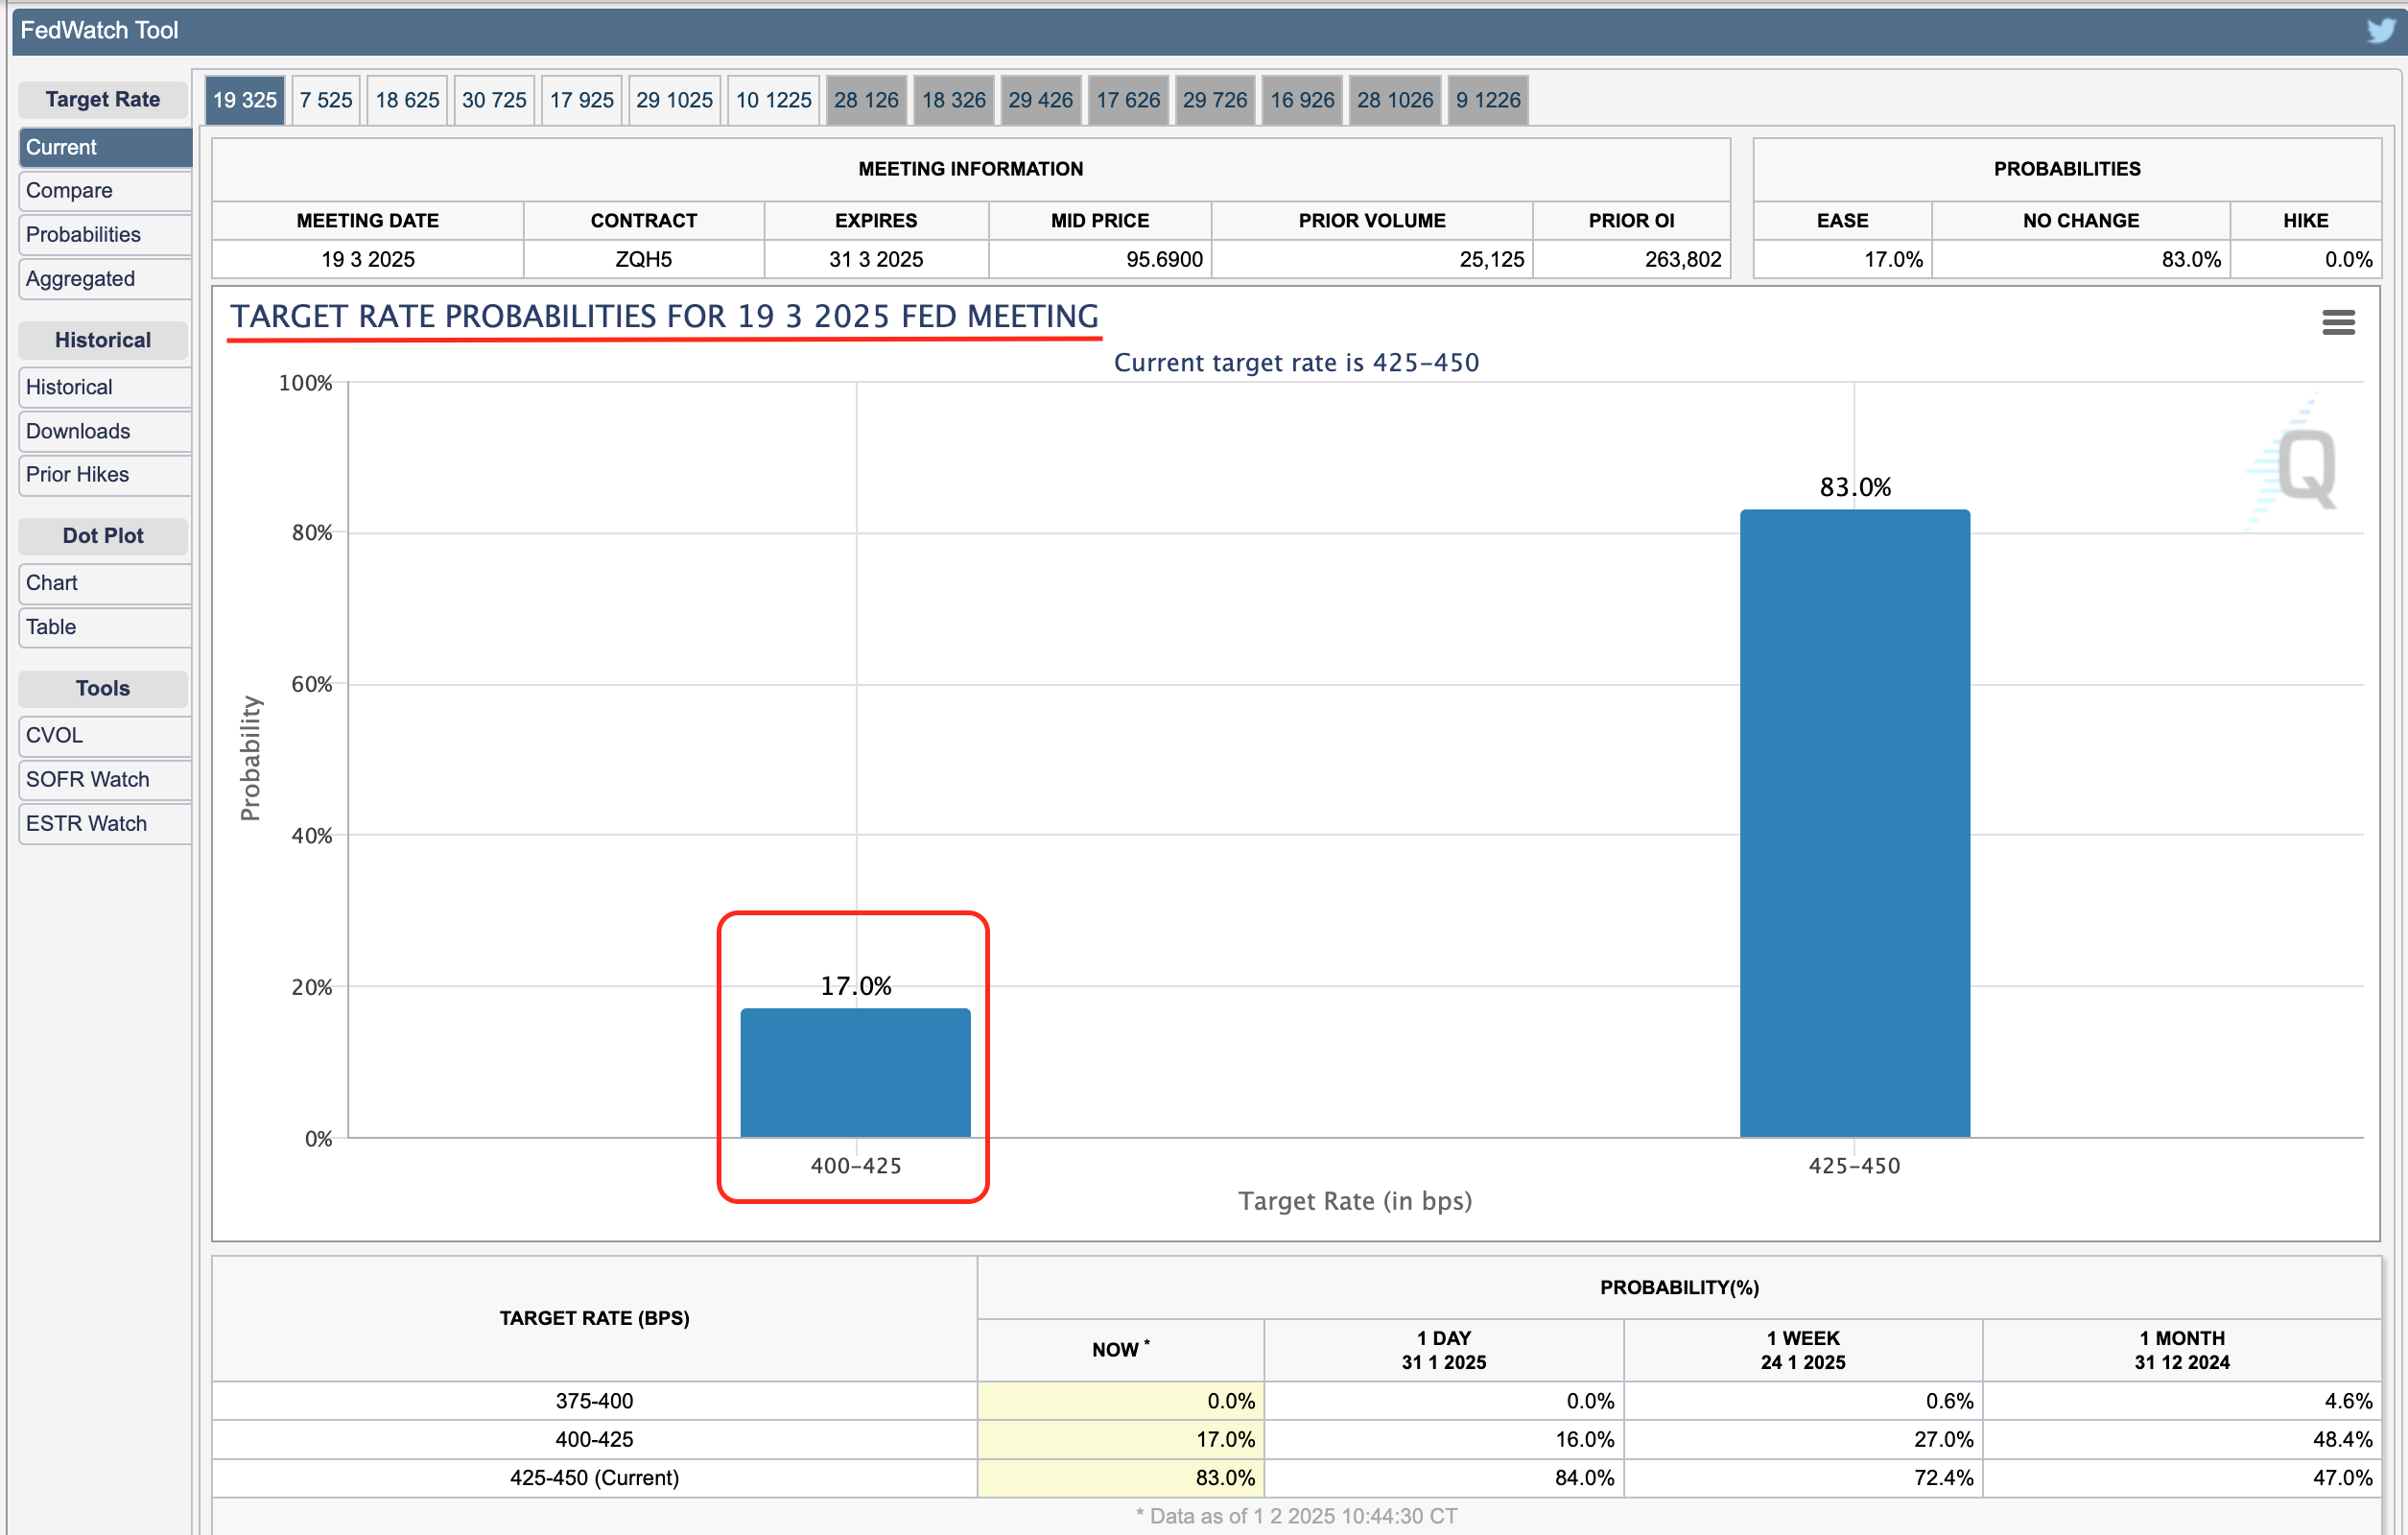2408x1535 pixels.
Task: Open the chart hamburger menu icon
Action: (2338, 322)
